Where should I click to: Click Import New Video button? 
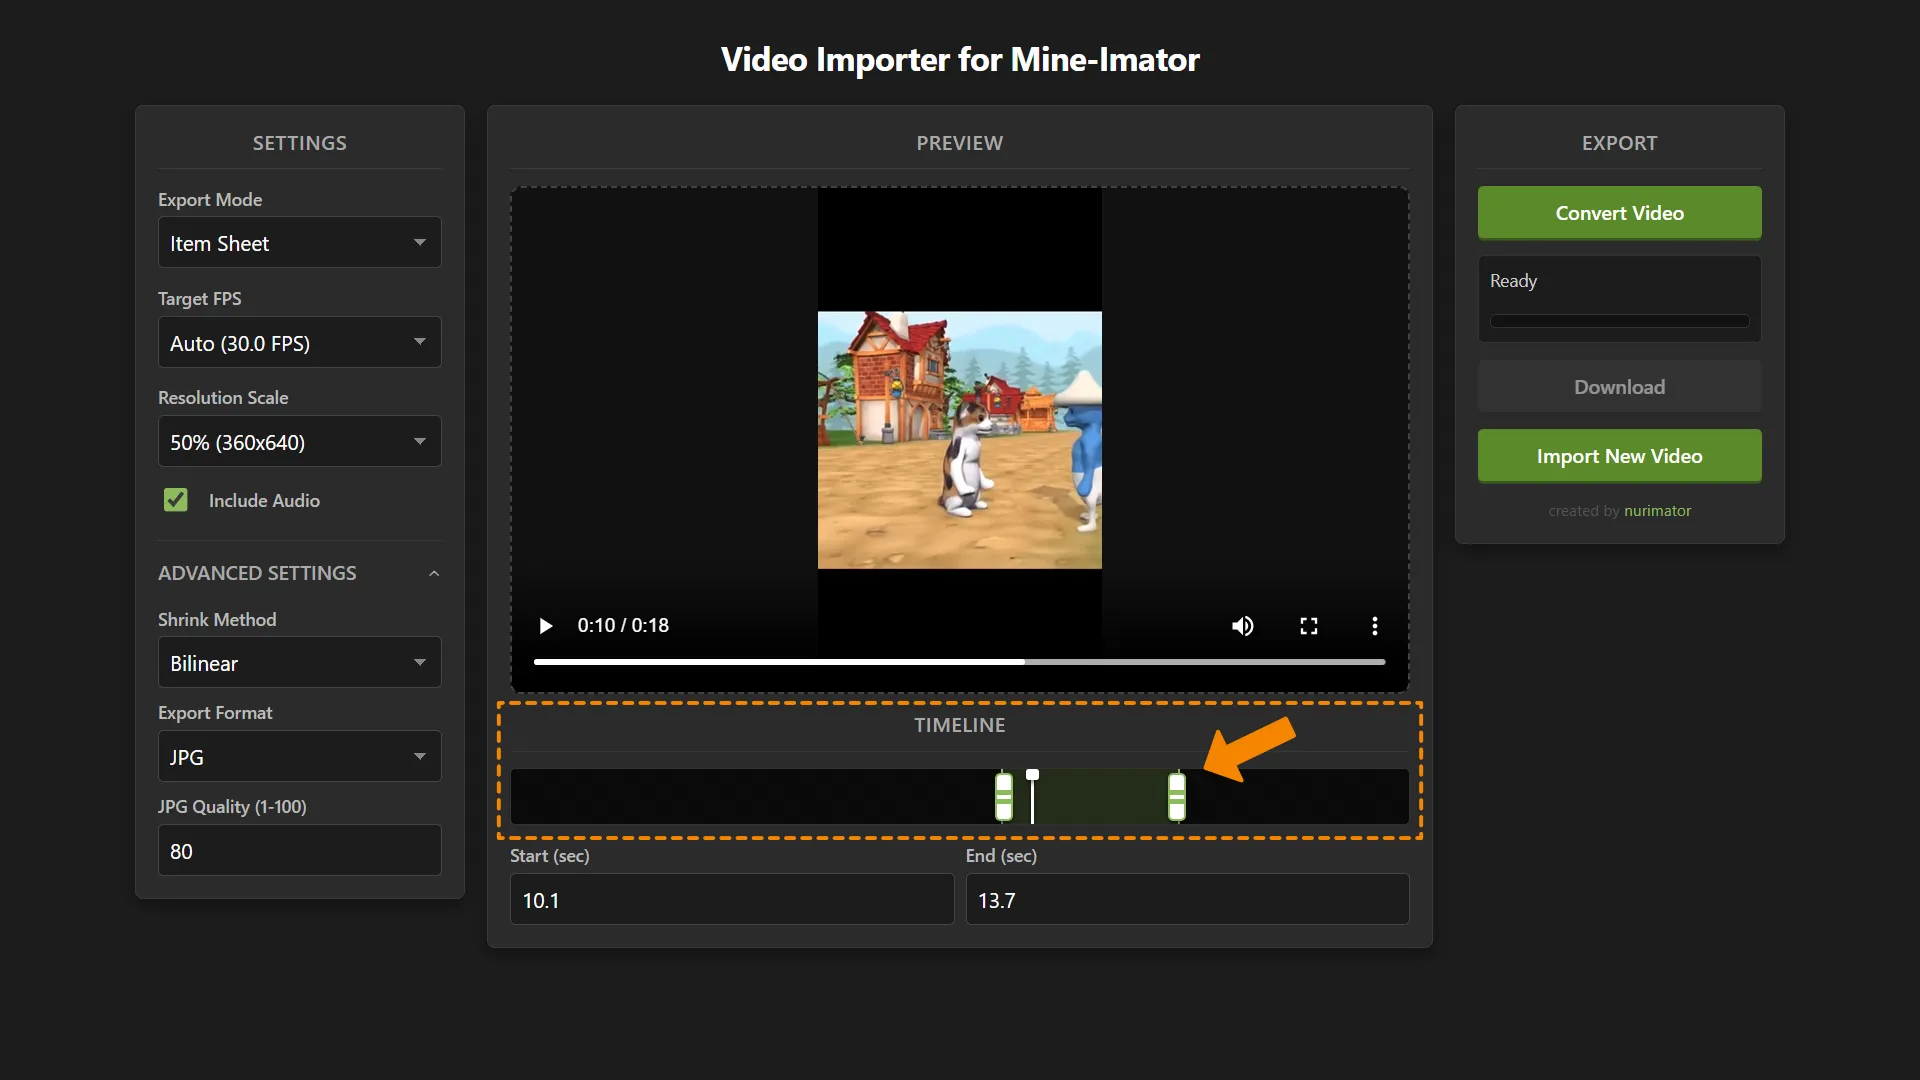[1619, 456]
